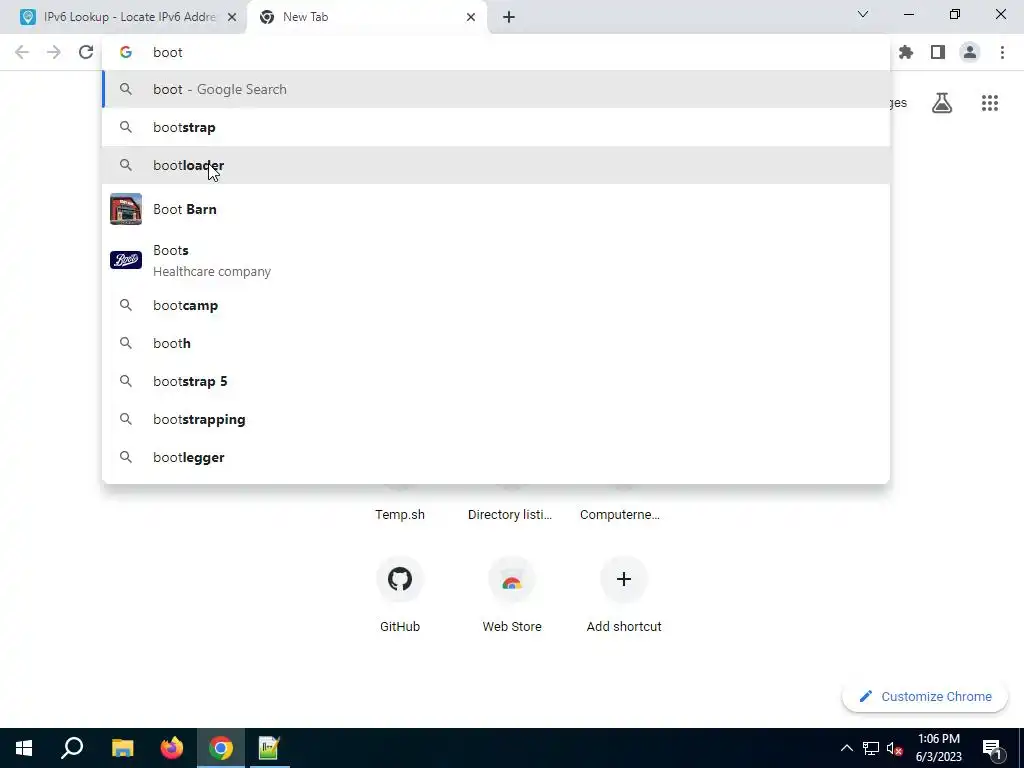This screenshot has width=1024, height=768.
Task: Expand the tab search chevron
Action: [863, 14]
